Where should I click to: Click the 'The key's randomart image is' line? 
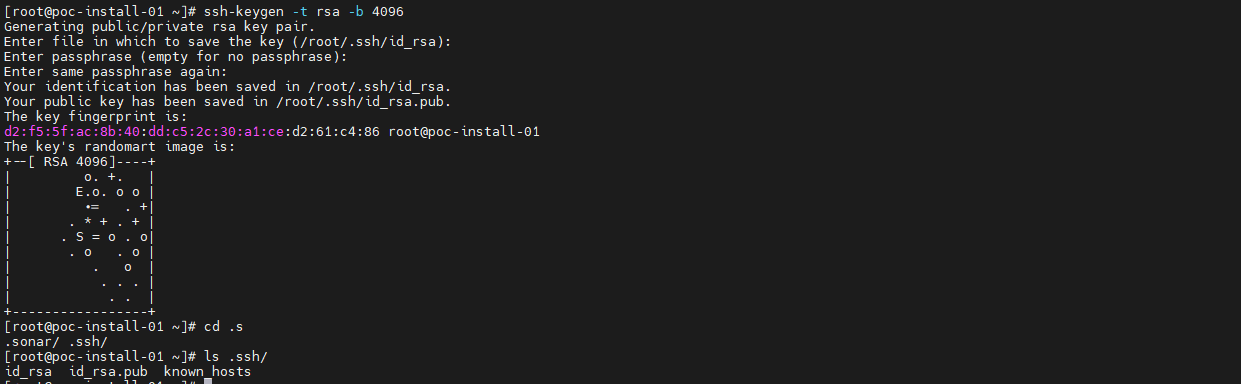point(120,146)
